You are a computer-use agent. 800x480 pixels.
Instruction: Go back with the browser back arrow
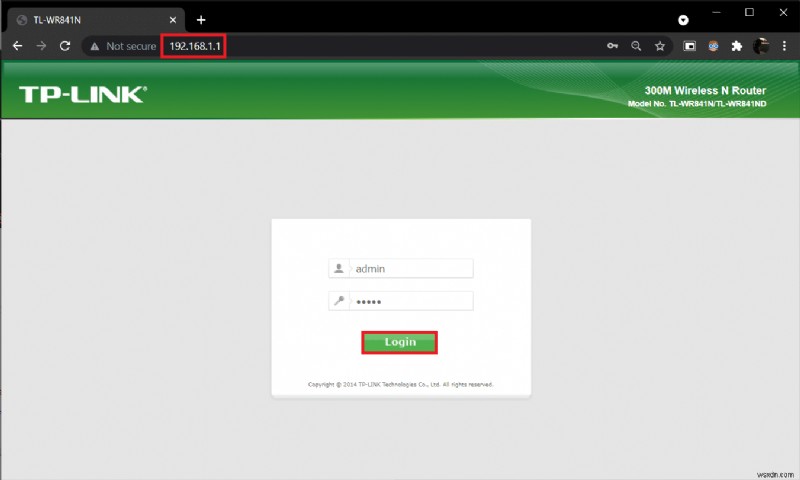click(17, 46)
